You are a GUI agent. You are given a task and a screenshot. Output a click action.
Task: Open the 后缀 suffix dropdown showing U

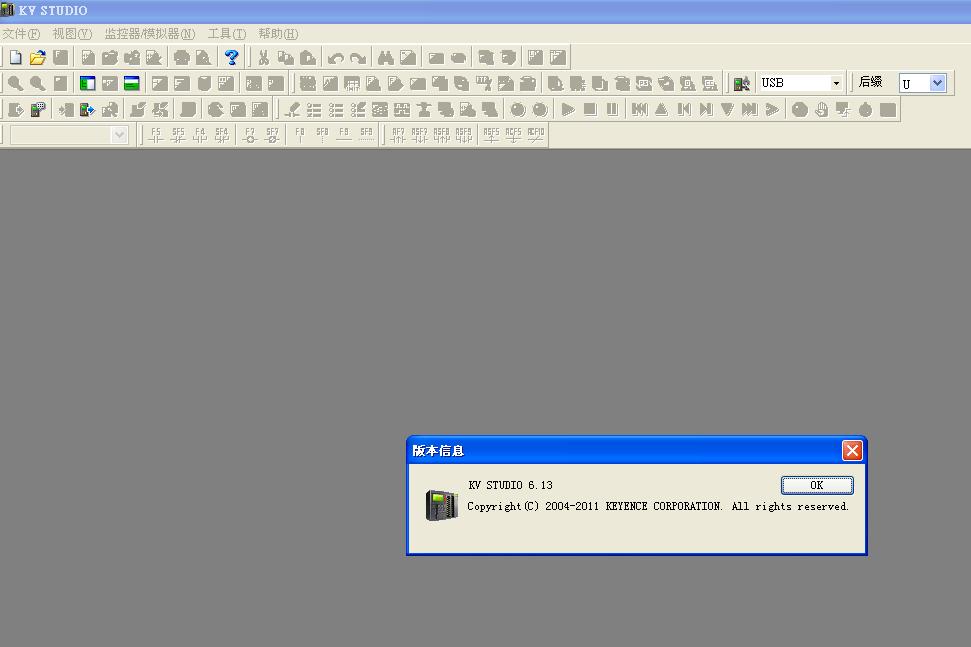tap(937, 84)
